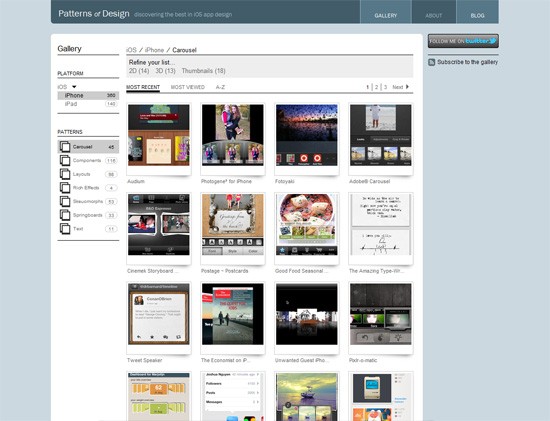Image resolution: width=550 pixels, height=421 pixels.
Task: Select the Springboards pattern label
Action: pos(88,215)
